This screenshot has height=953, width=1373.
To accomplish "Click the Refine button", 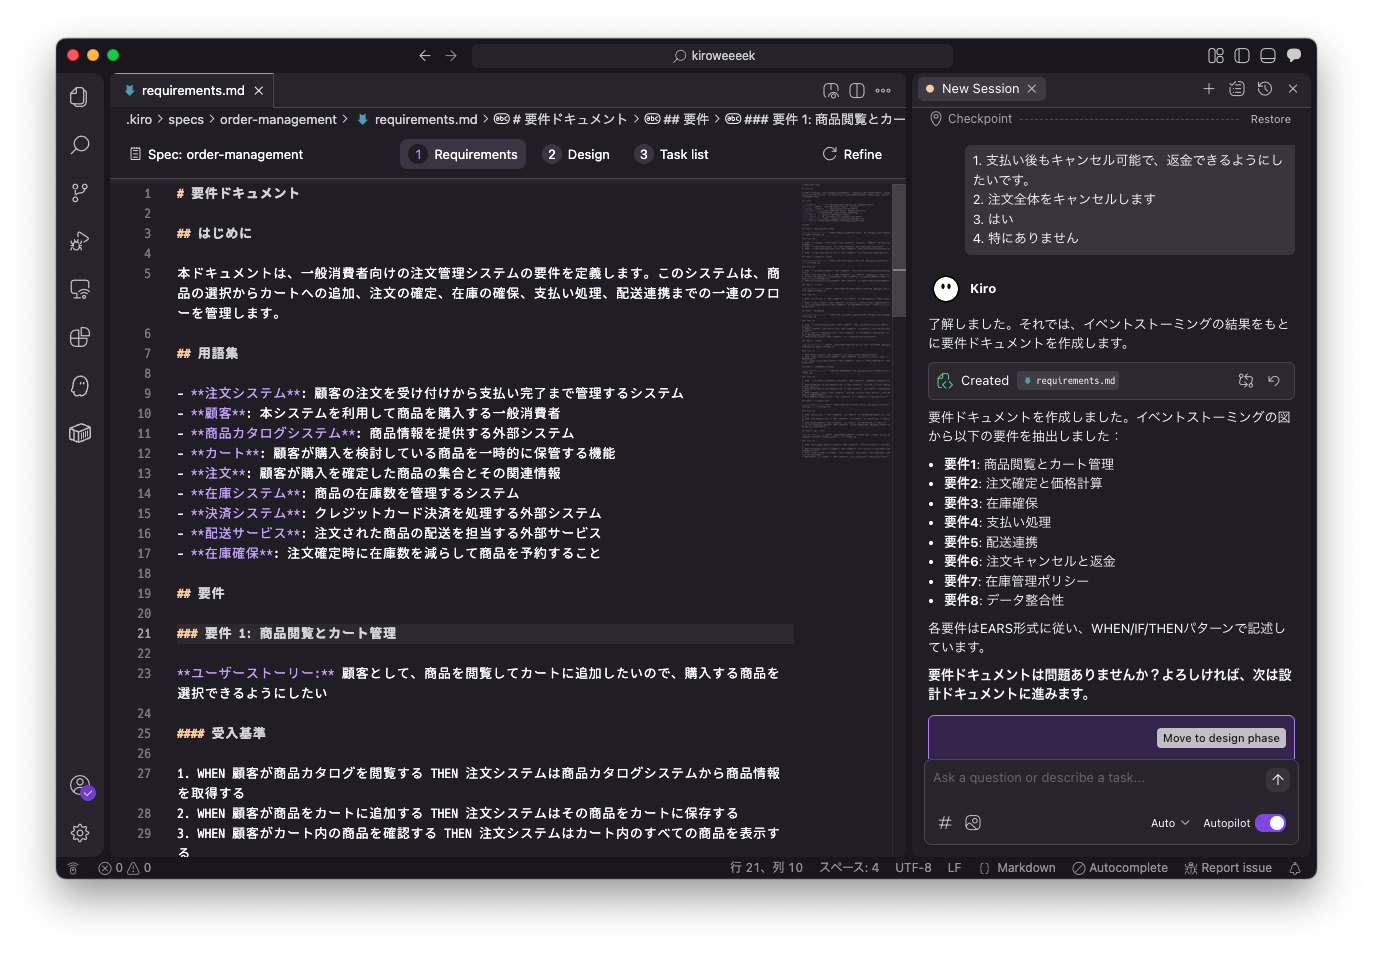I will tap(852, 155).
